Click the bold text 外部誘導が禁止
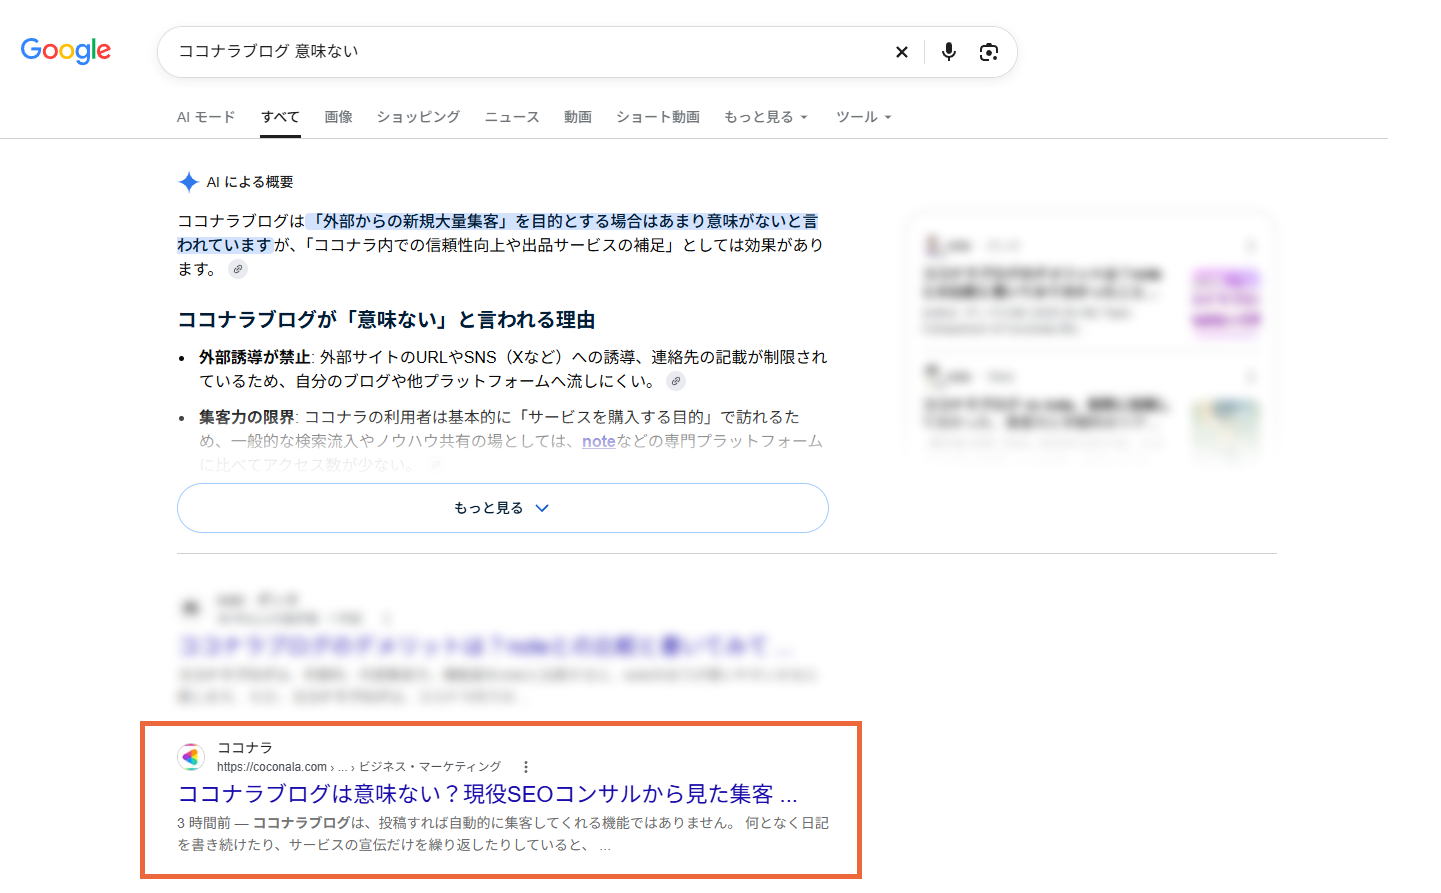Image resolution: width=1441 pixels, height=893 pixels. (x=255, y=357)
